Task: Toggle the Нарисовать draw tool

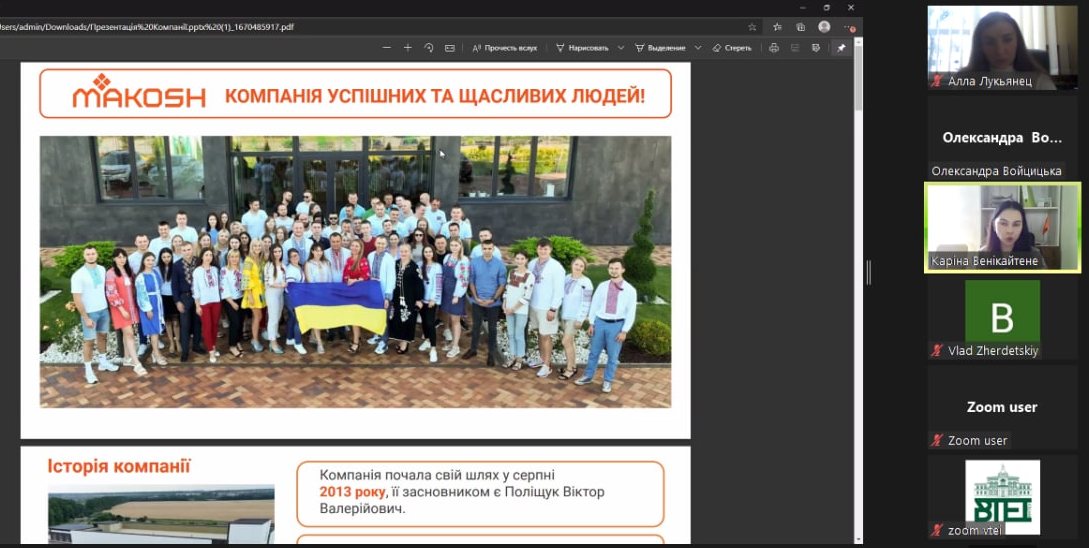Action: click(582, 48)
